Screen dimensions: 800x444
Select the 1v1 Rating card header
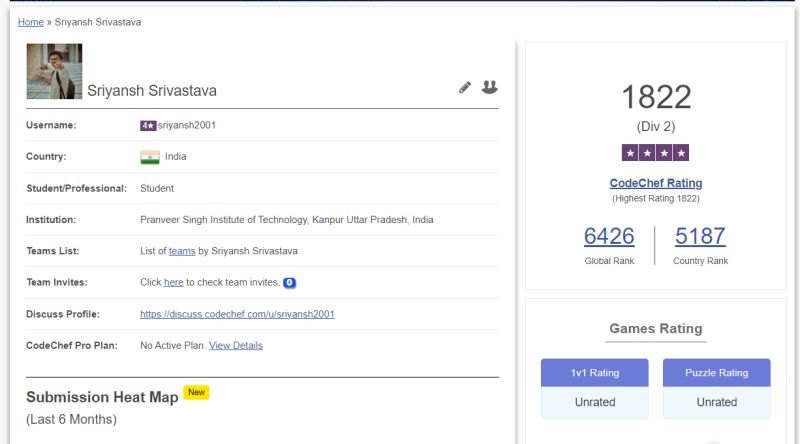595,373
